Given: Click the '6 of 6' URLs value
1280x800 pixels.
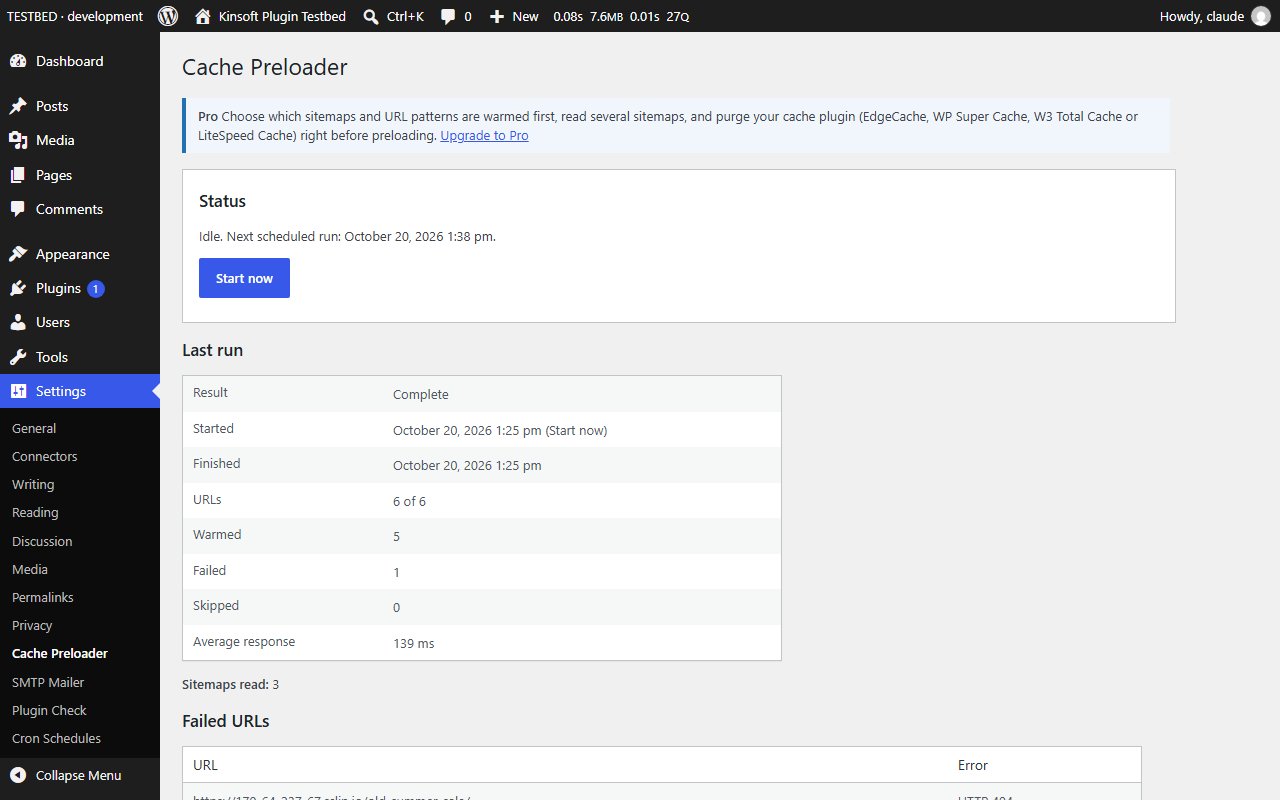Looking at the screenshot, I should (x=409, y=501).
